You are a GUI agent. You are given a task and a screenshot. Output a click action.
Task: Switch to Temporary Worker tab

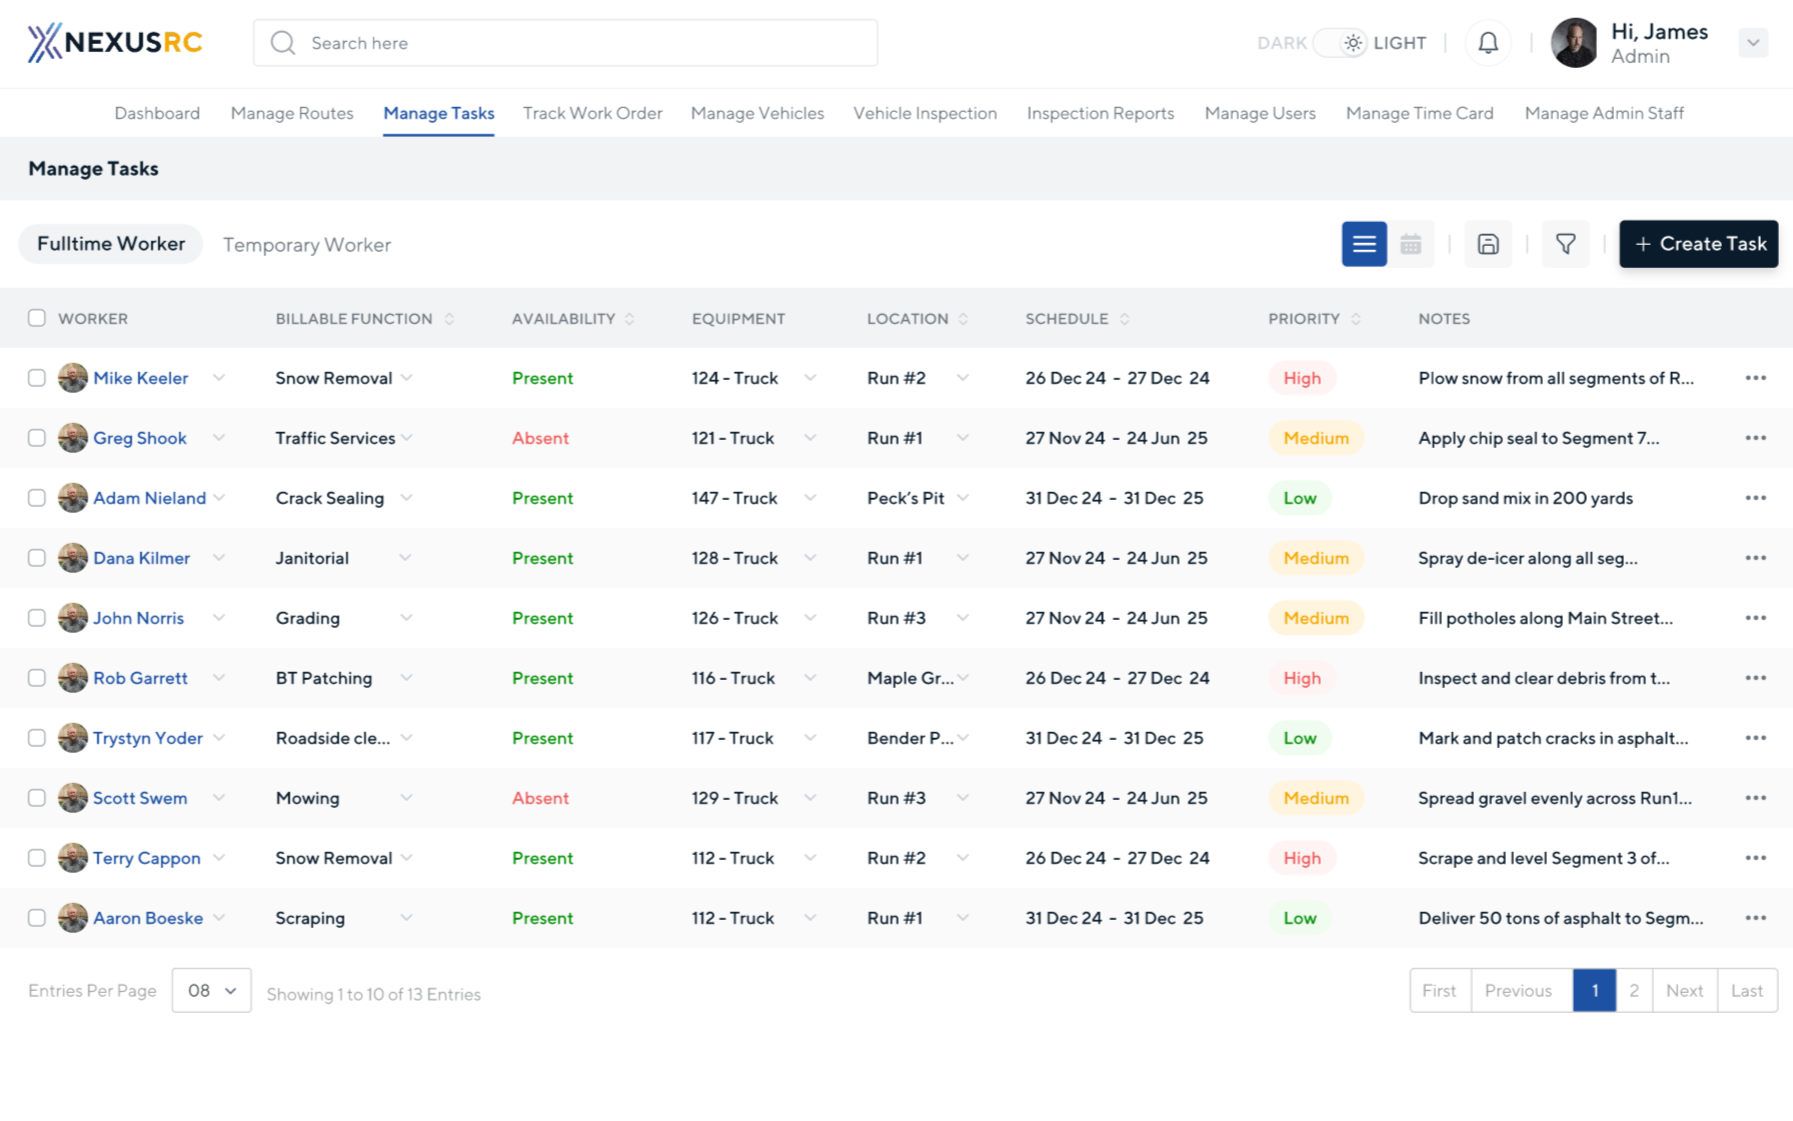pyautogui.click(x=306, y=245)
